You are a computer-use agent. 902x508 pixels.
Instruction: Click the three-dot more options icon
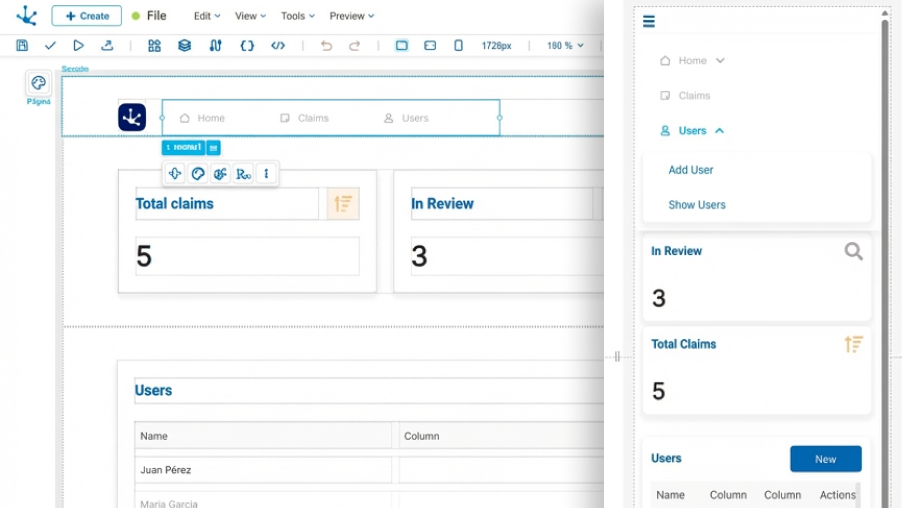coord(266,174)
